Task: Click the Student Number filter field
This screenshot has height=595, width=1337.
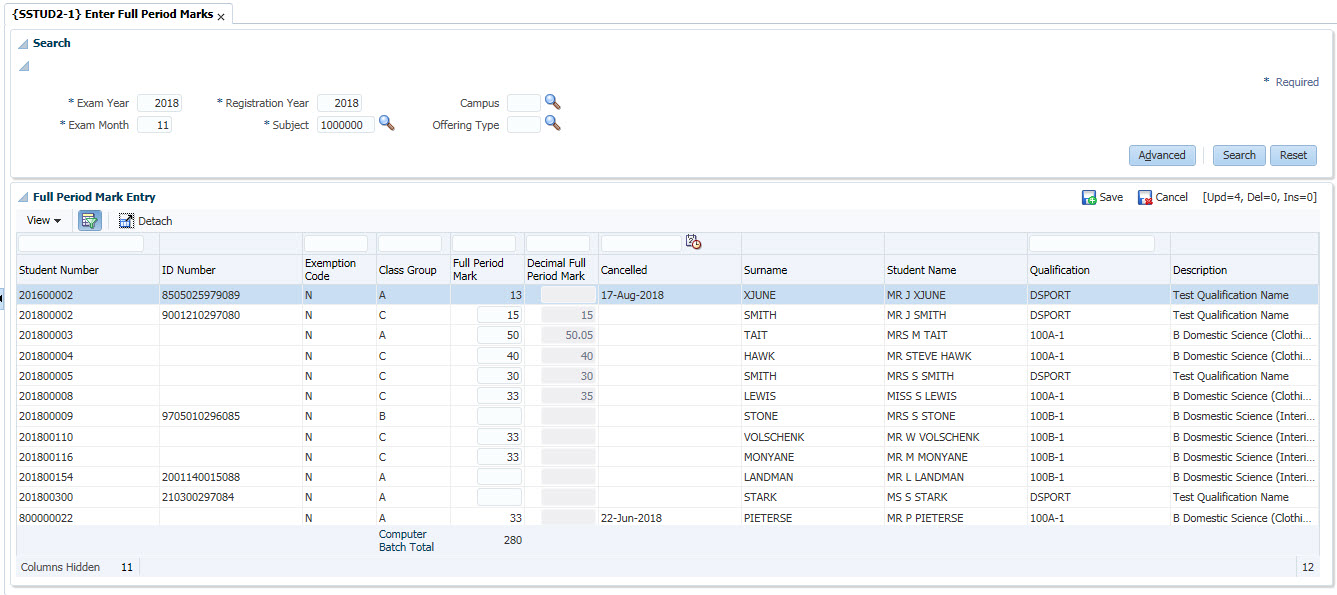Action: [x=81, y=243]
